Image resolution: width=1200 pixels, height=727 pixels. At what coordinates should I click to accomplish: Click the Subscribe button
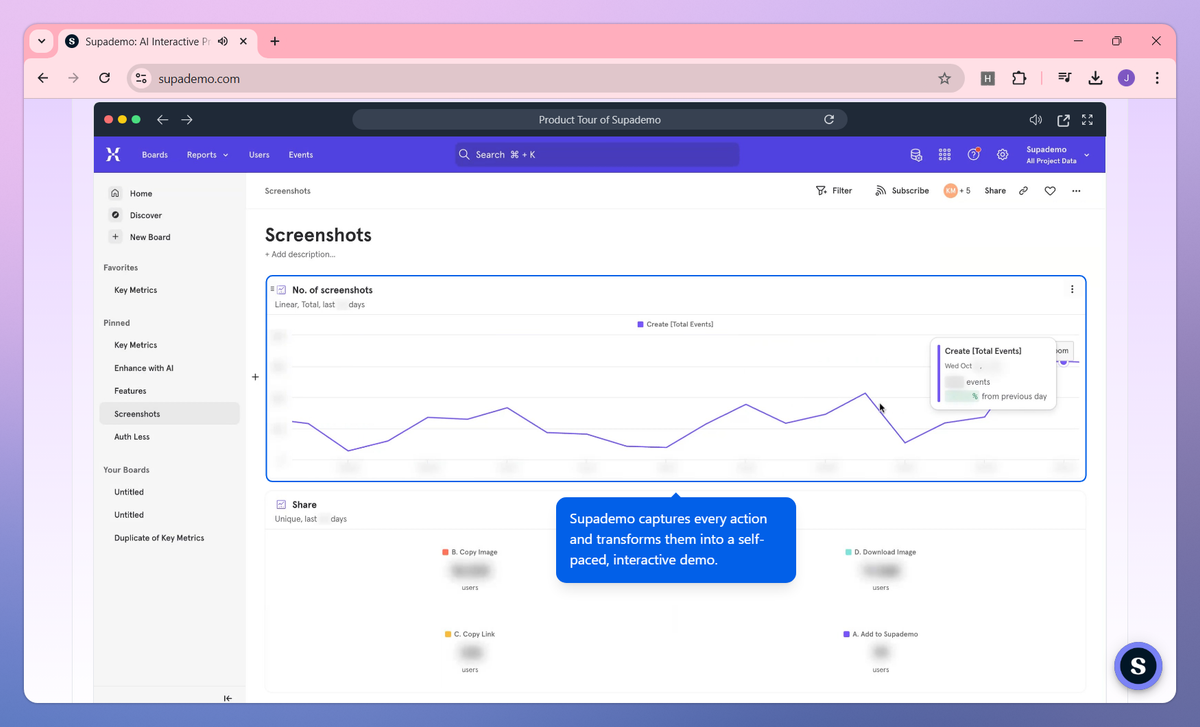tap(902, 191)
